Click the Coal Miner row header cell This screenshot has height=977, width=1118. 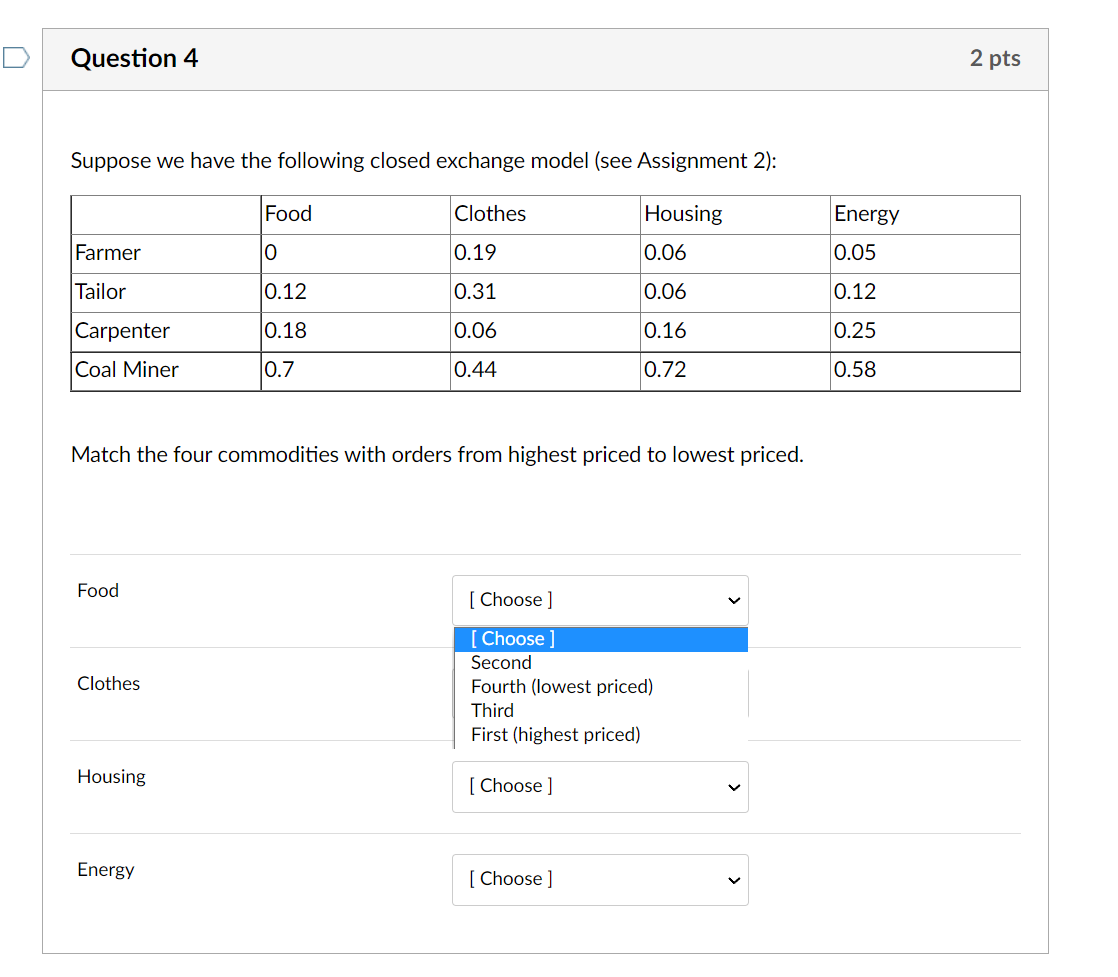166,371
